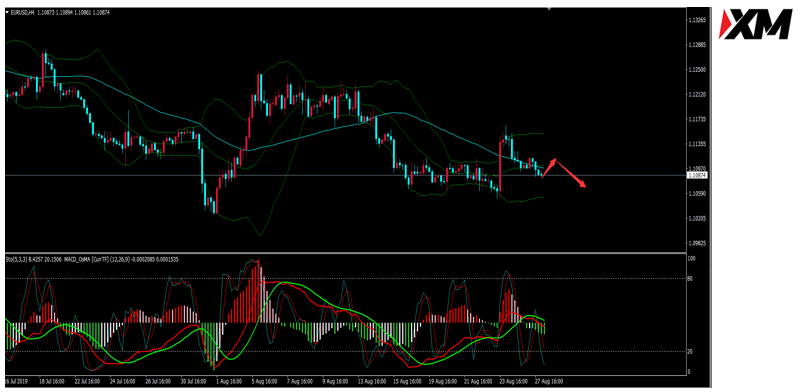Click the EURUSD,H4 chart title text
This screenshot has width=803, height=392.
point(22,12)
